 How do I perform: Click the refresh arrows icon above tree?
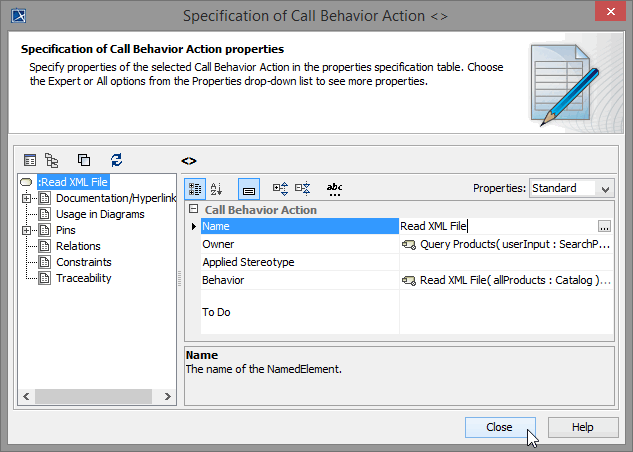tap(116, 159)
